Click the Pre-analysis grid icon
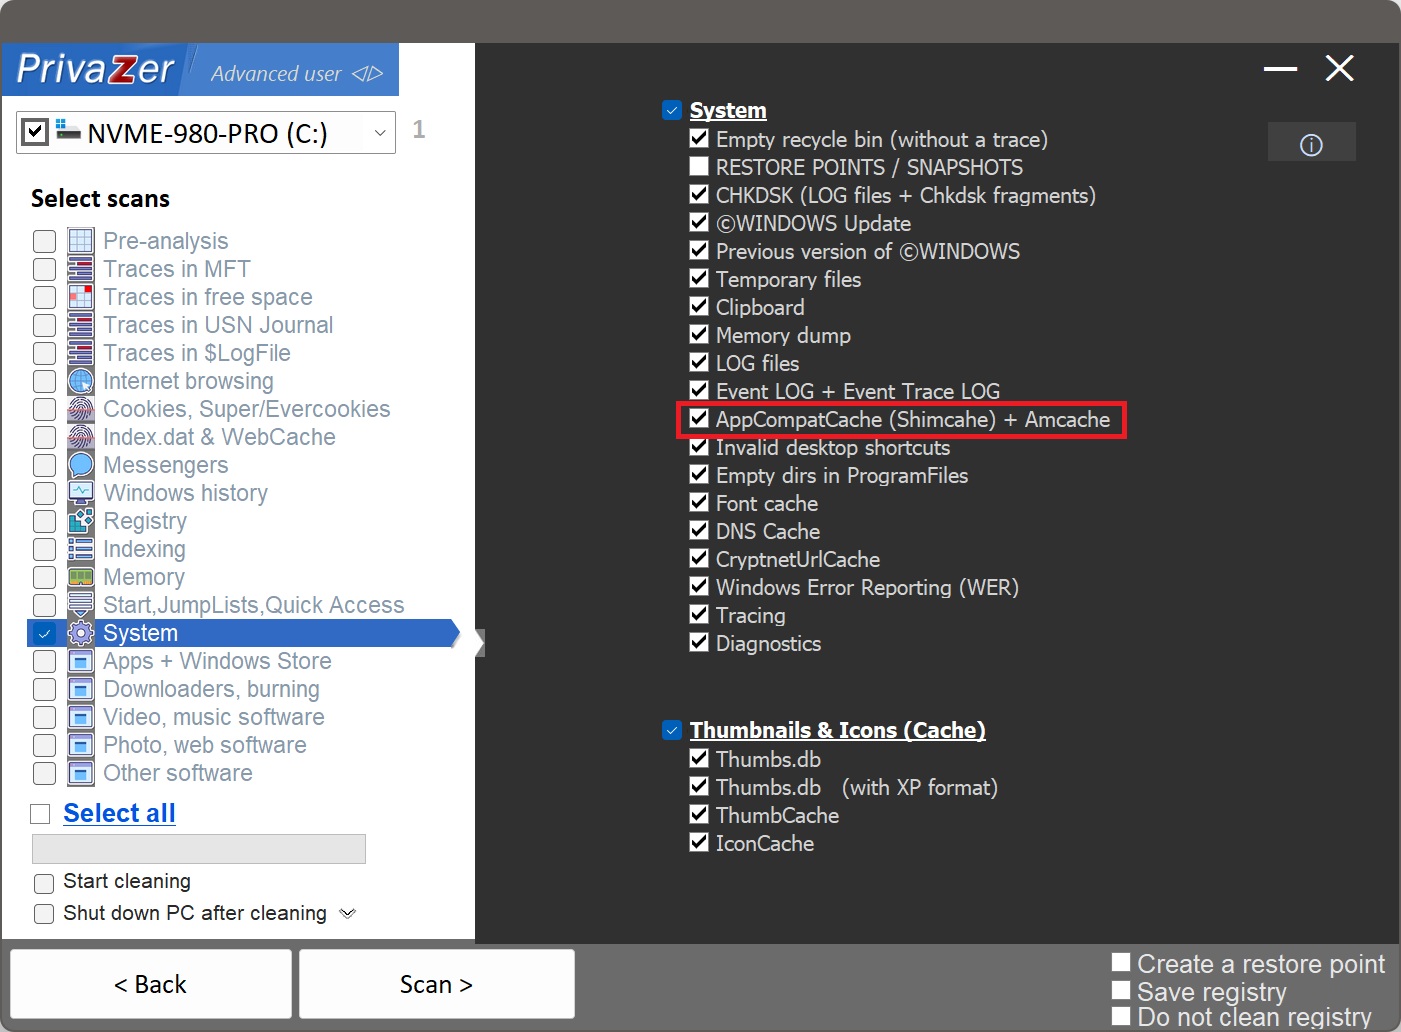Viewport: 1401px width, 1032px height. (81, 241)
